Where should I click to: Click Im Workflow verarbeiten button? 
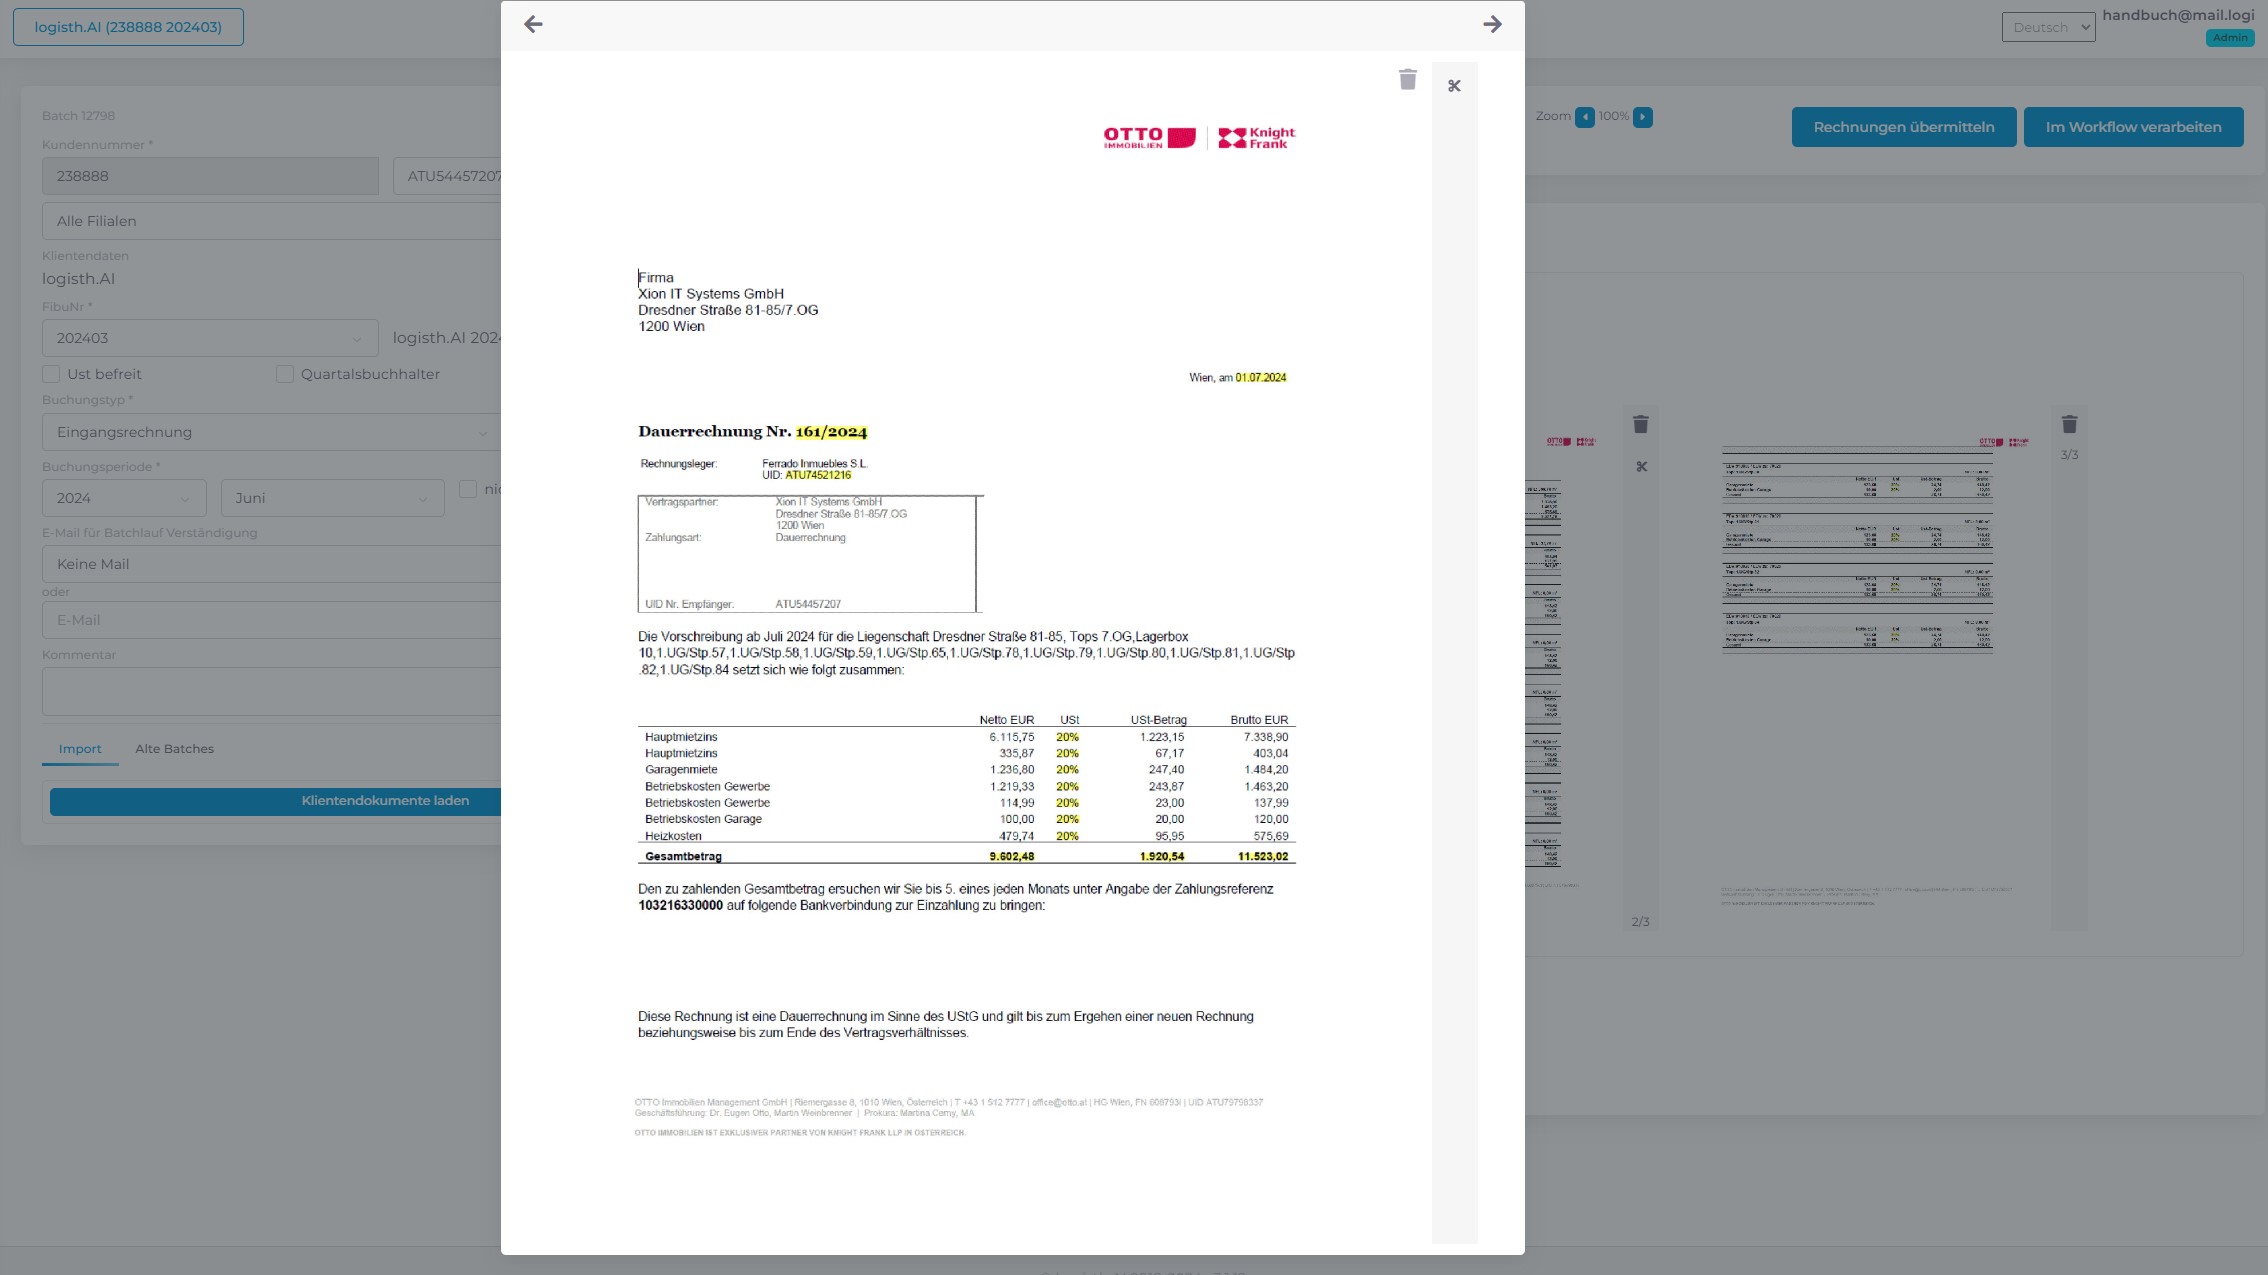2133,127
